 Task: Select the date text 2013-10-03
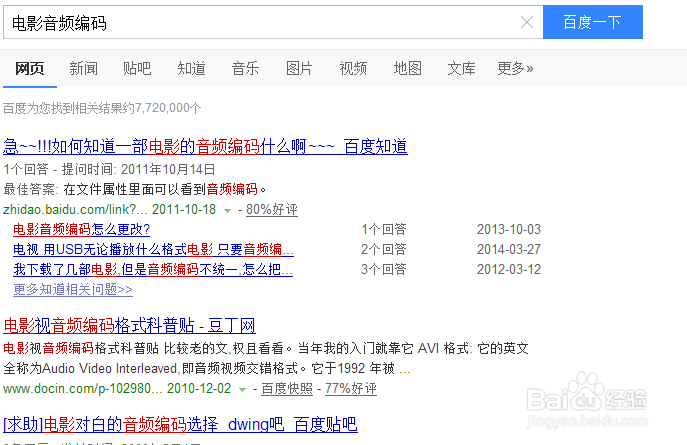point(509,229)
